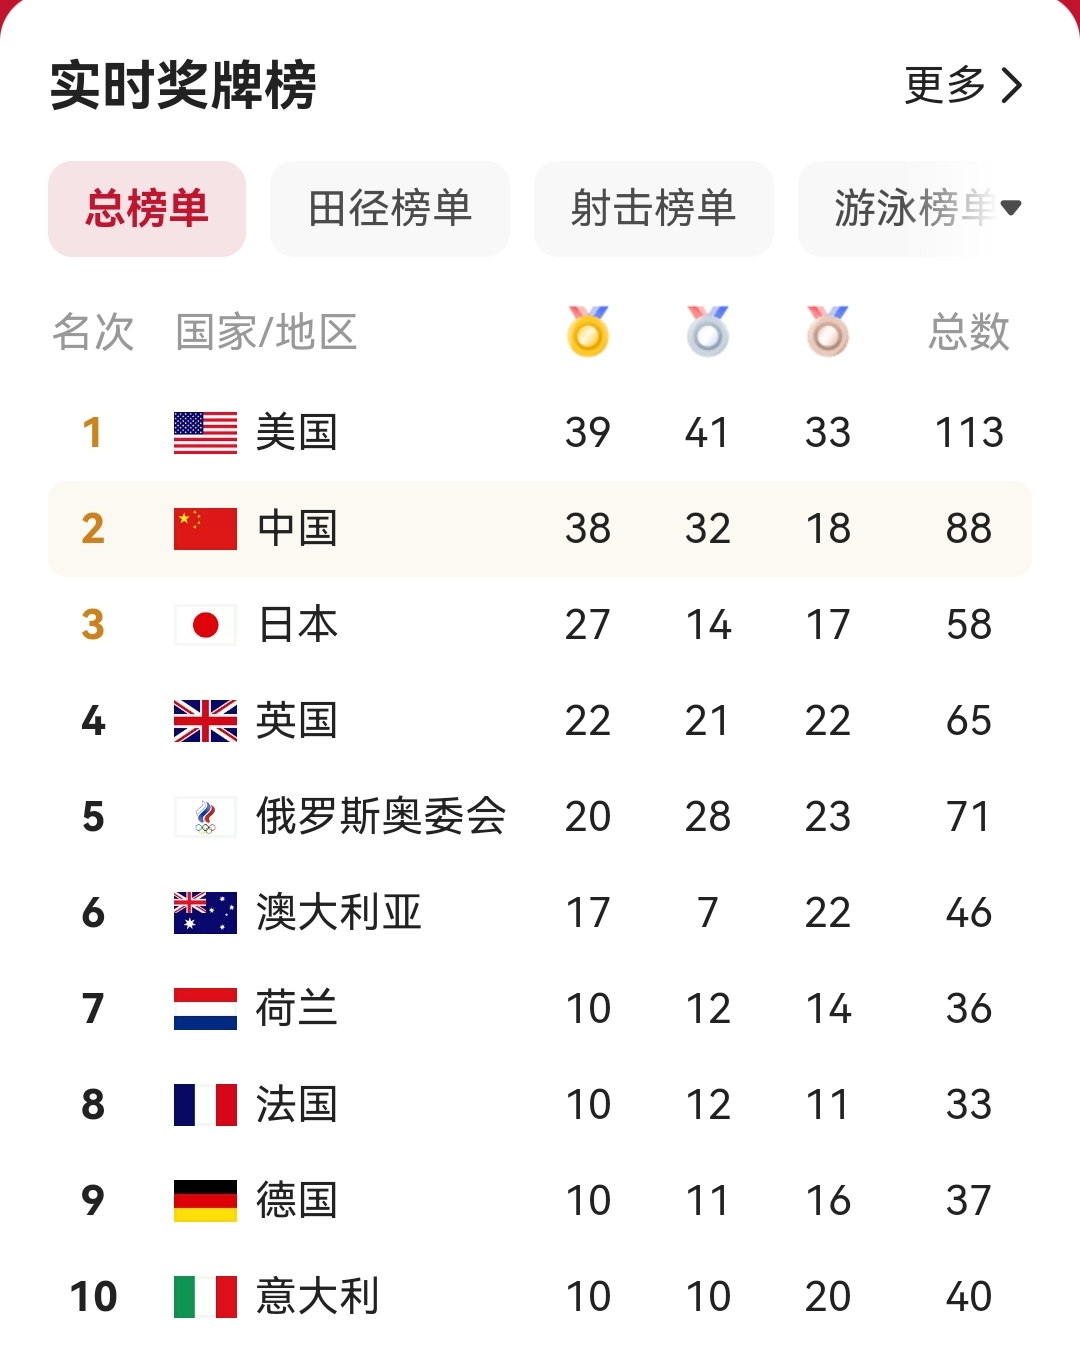The height and width of the screenshot is (1368, 1080).
Task: Click the 总数 column header
Action: click(x=969, y=332)
